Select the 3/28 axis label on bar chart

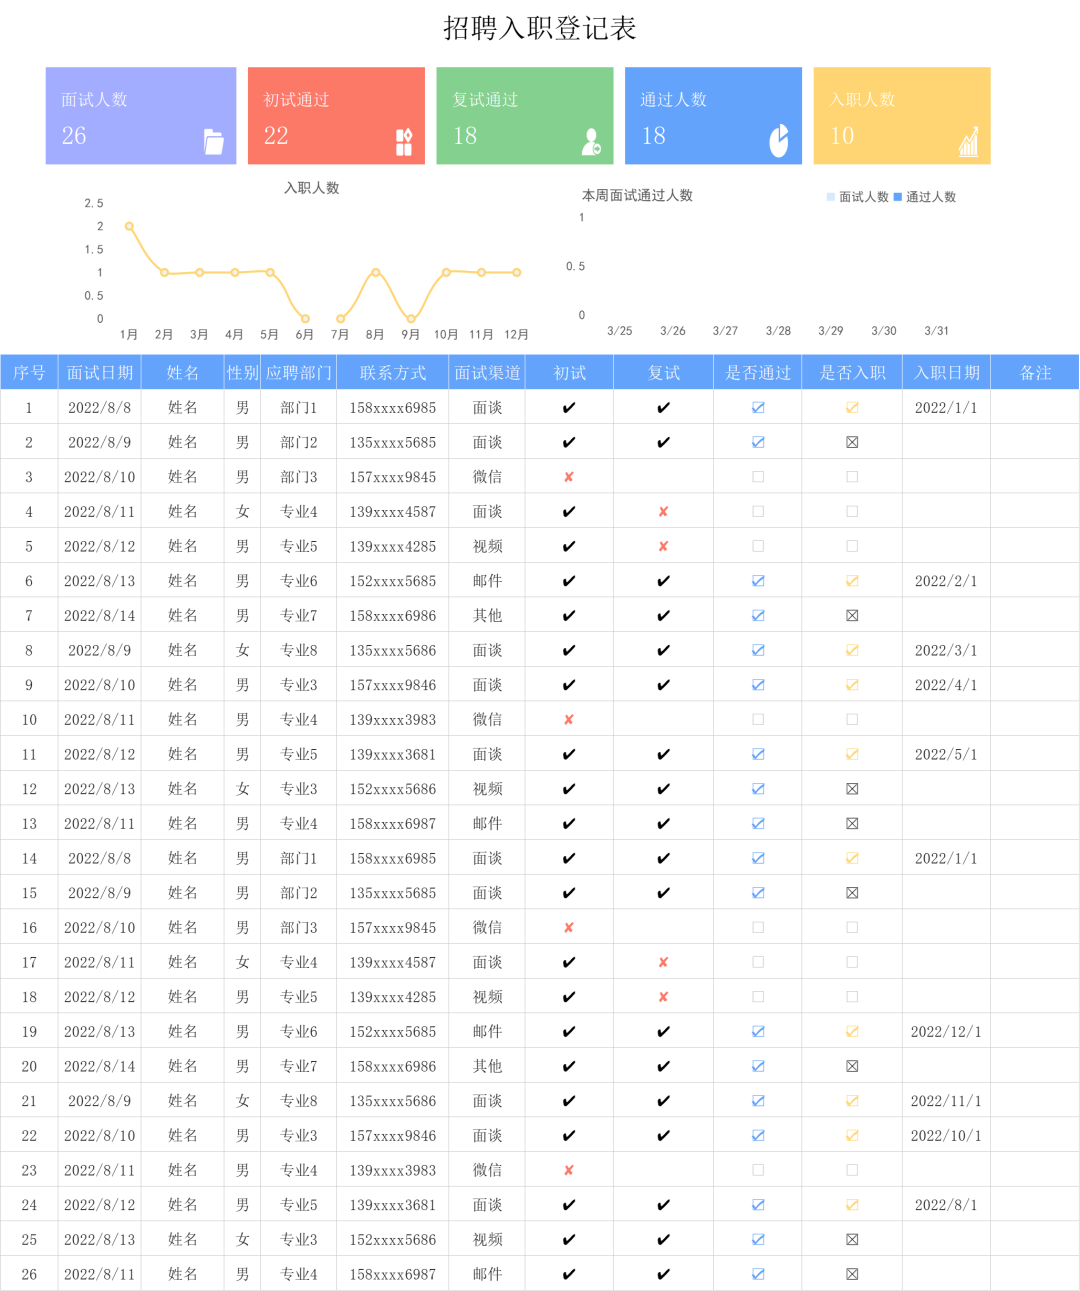[x=778, y=331]
